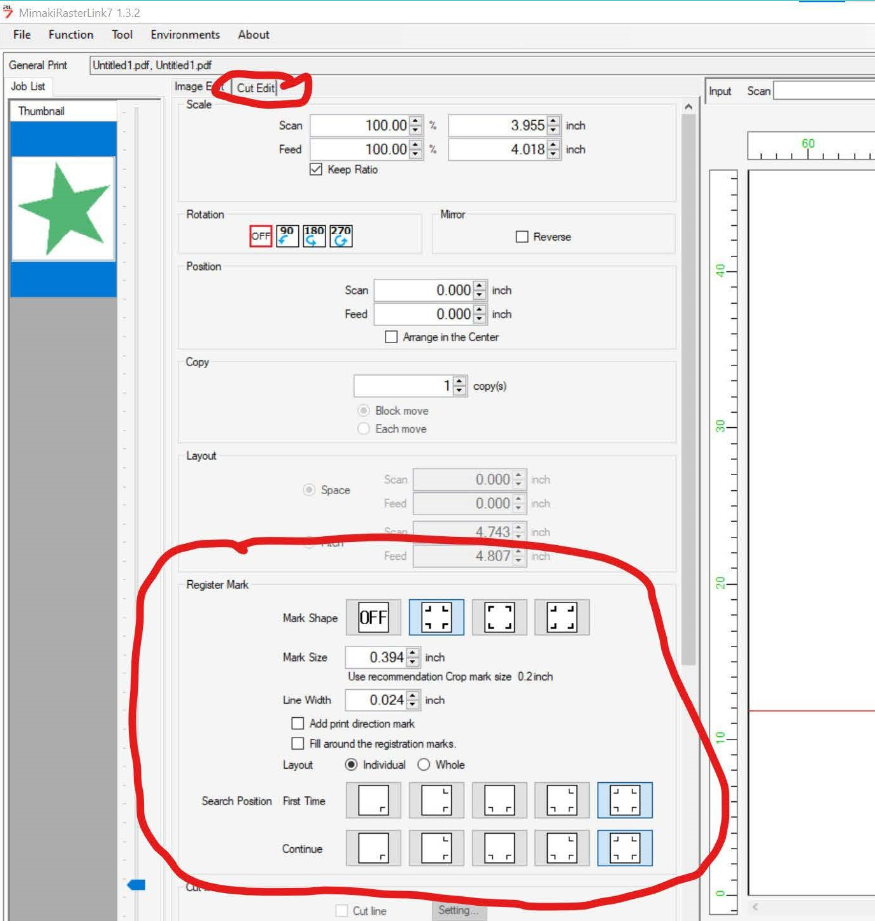Open the Function menu
Screen dimensions: 875x921
pyautogui.click(x=70, y=35)
